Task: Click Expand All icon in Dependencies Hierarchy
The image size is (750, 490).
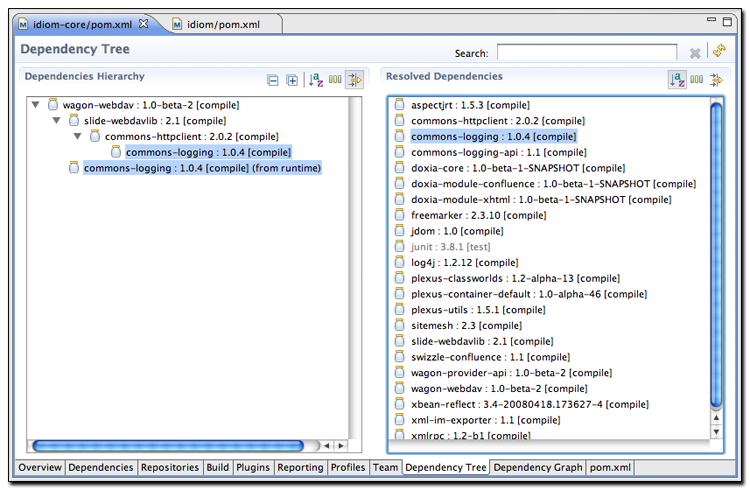Action: point(292,80)
